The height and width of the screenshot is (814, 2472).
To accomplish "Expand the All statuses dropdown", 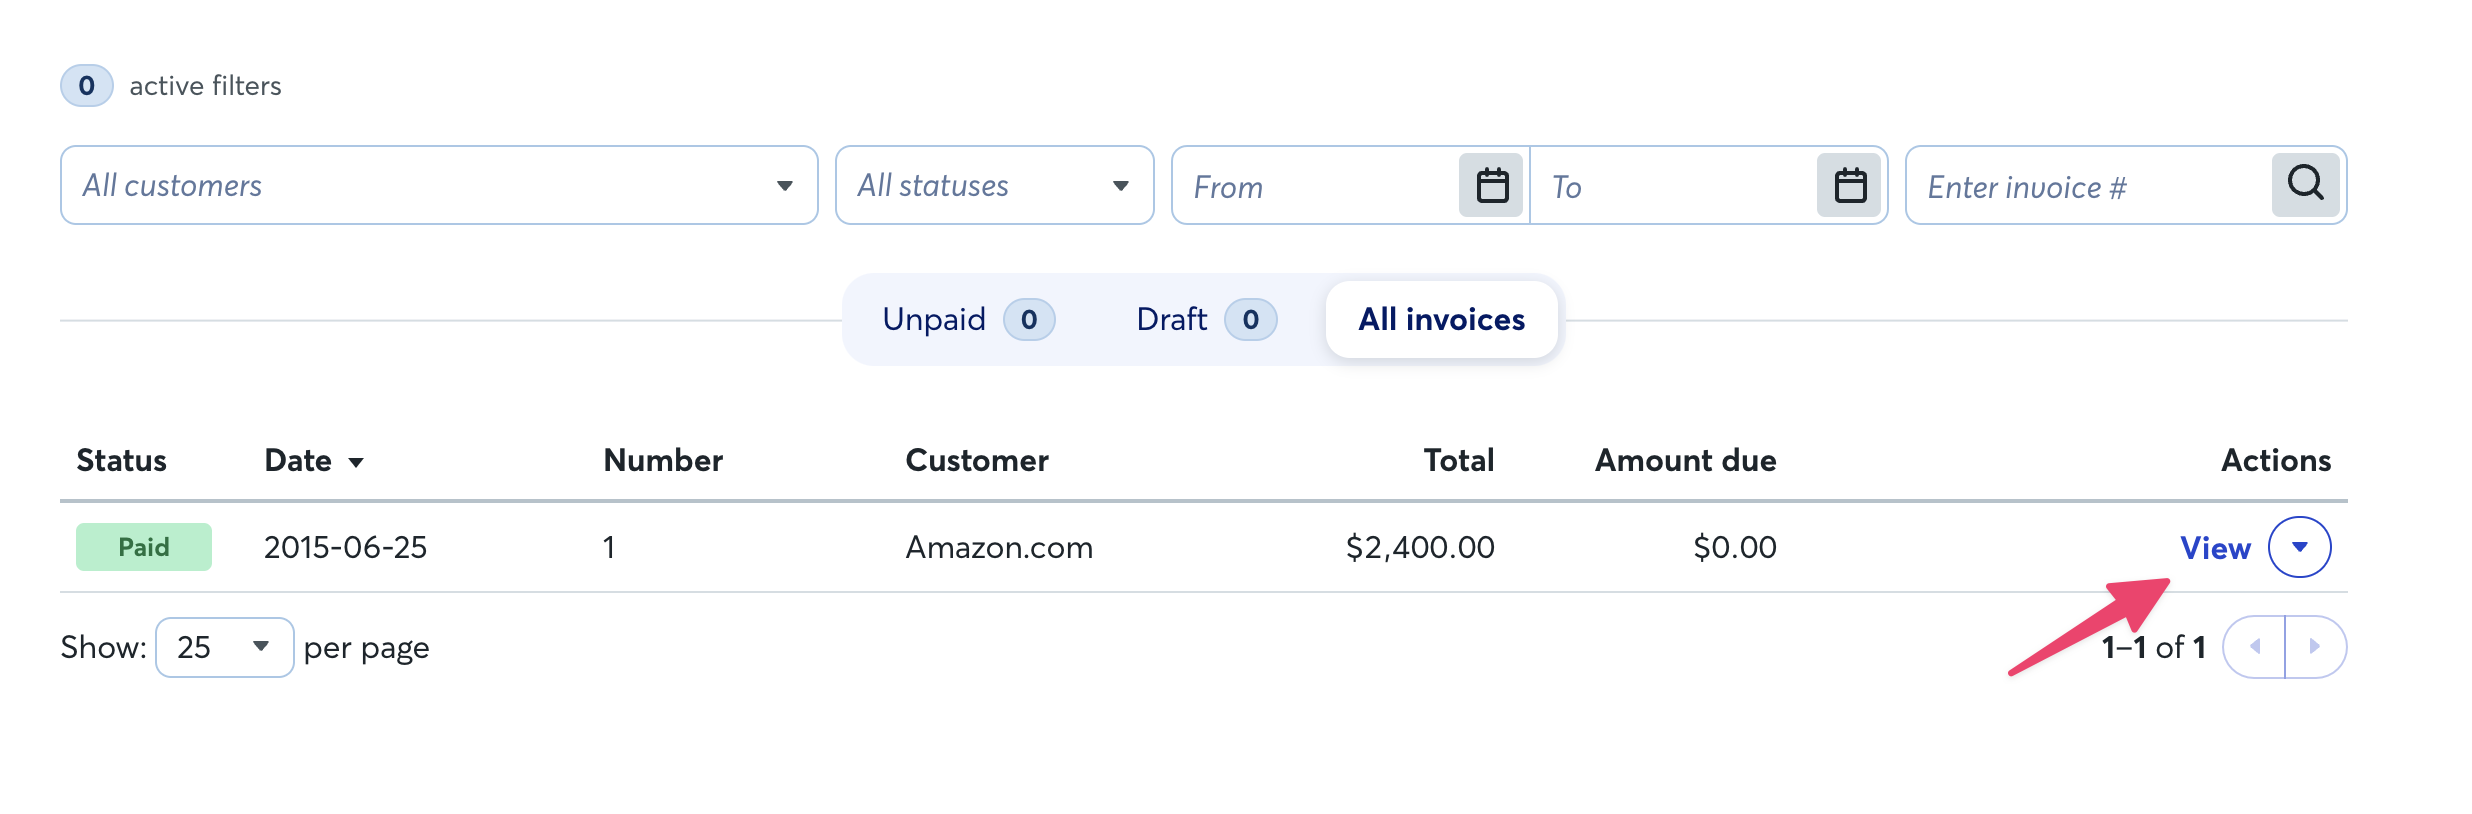I will (994, 185).
